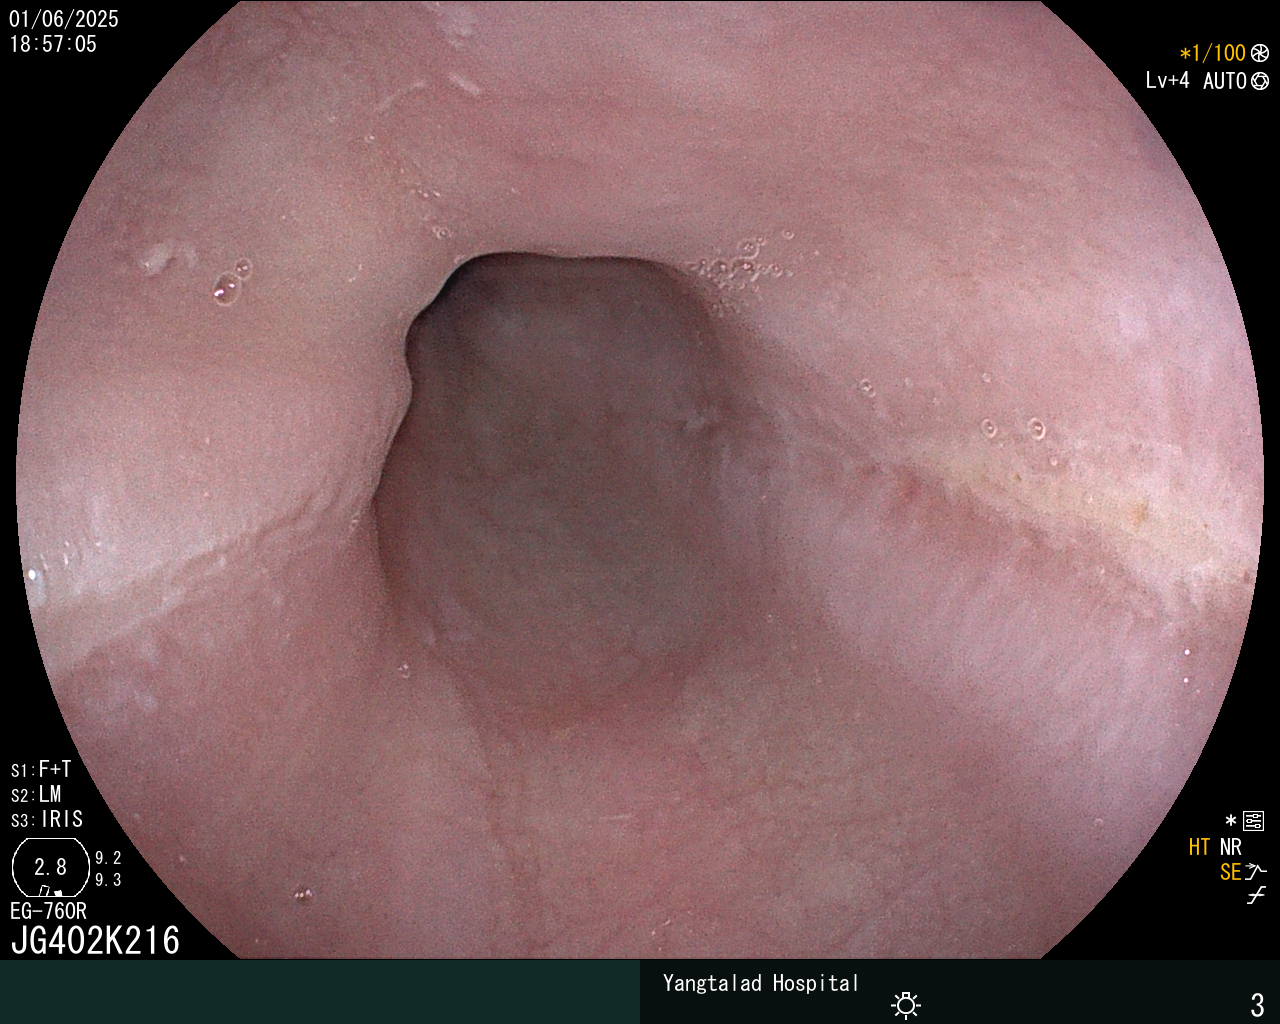The image size is (1280, 1024).
Task: Click the yellow HT indicator
Action: pos(1199,847)
